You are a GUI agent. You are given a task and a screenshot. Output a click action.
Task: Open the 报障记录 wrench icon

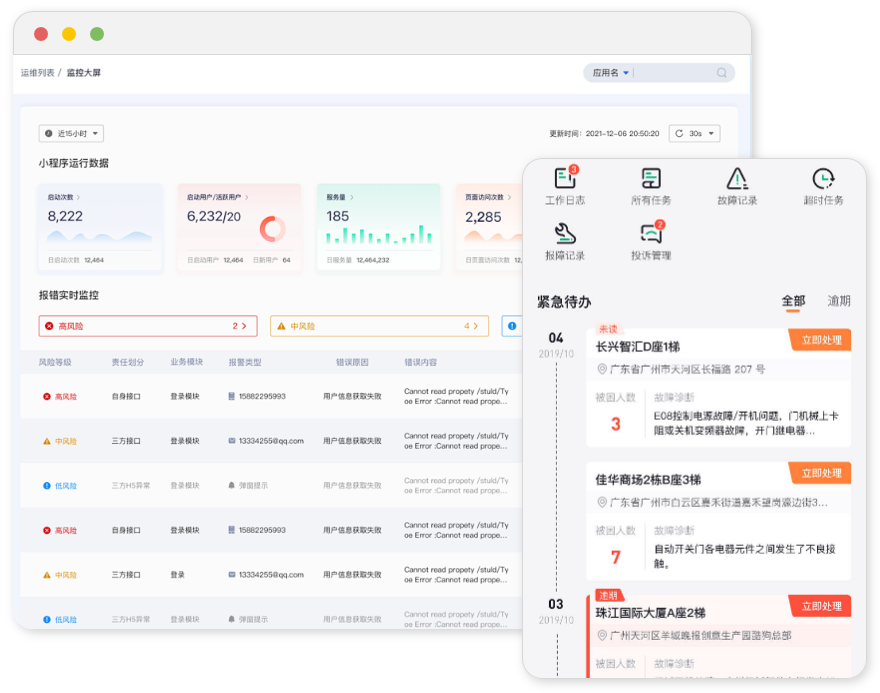pos(562,237)
